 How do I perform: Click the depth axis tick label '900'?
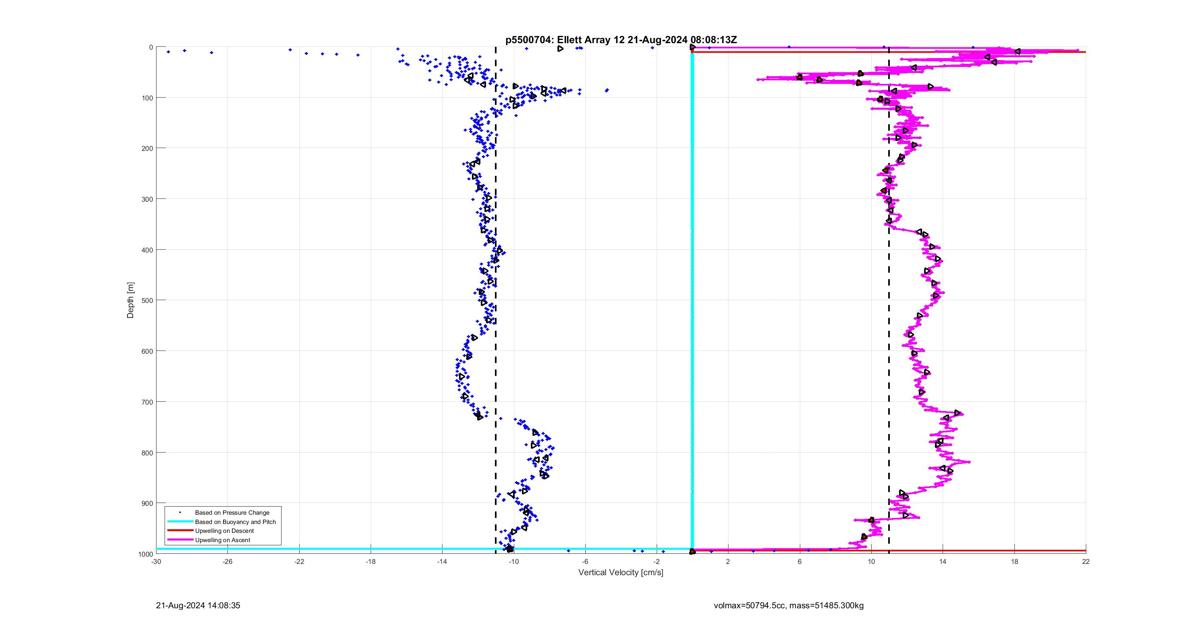point(146,503)
